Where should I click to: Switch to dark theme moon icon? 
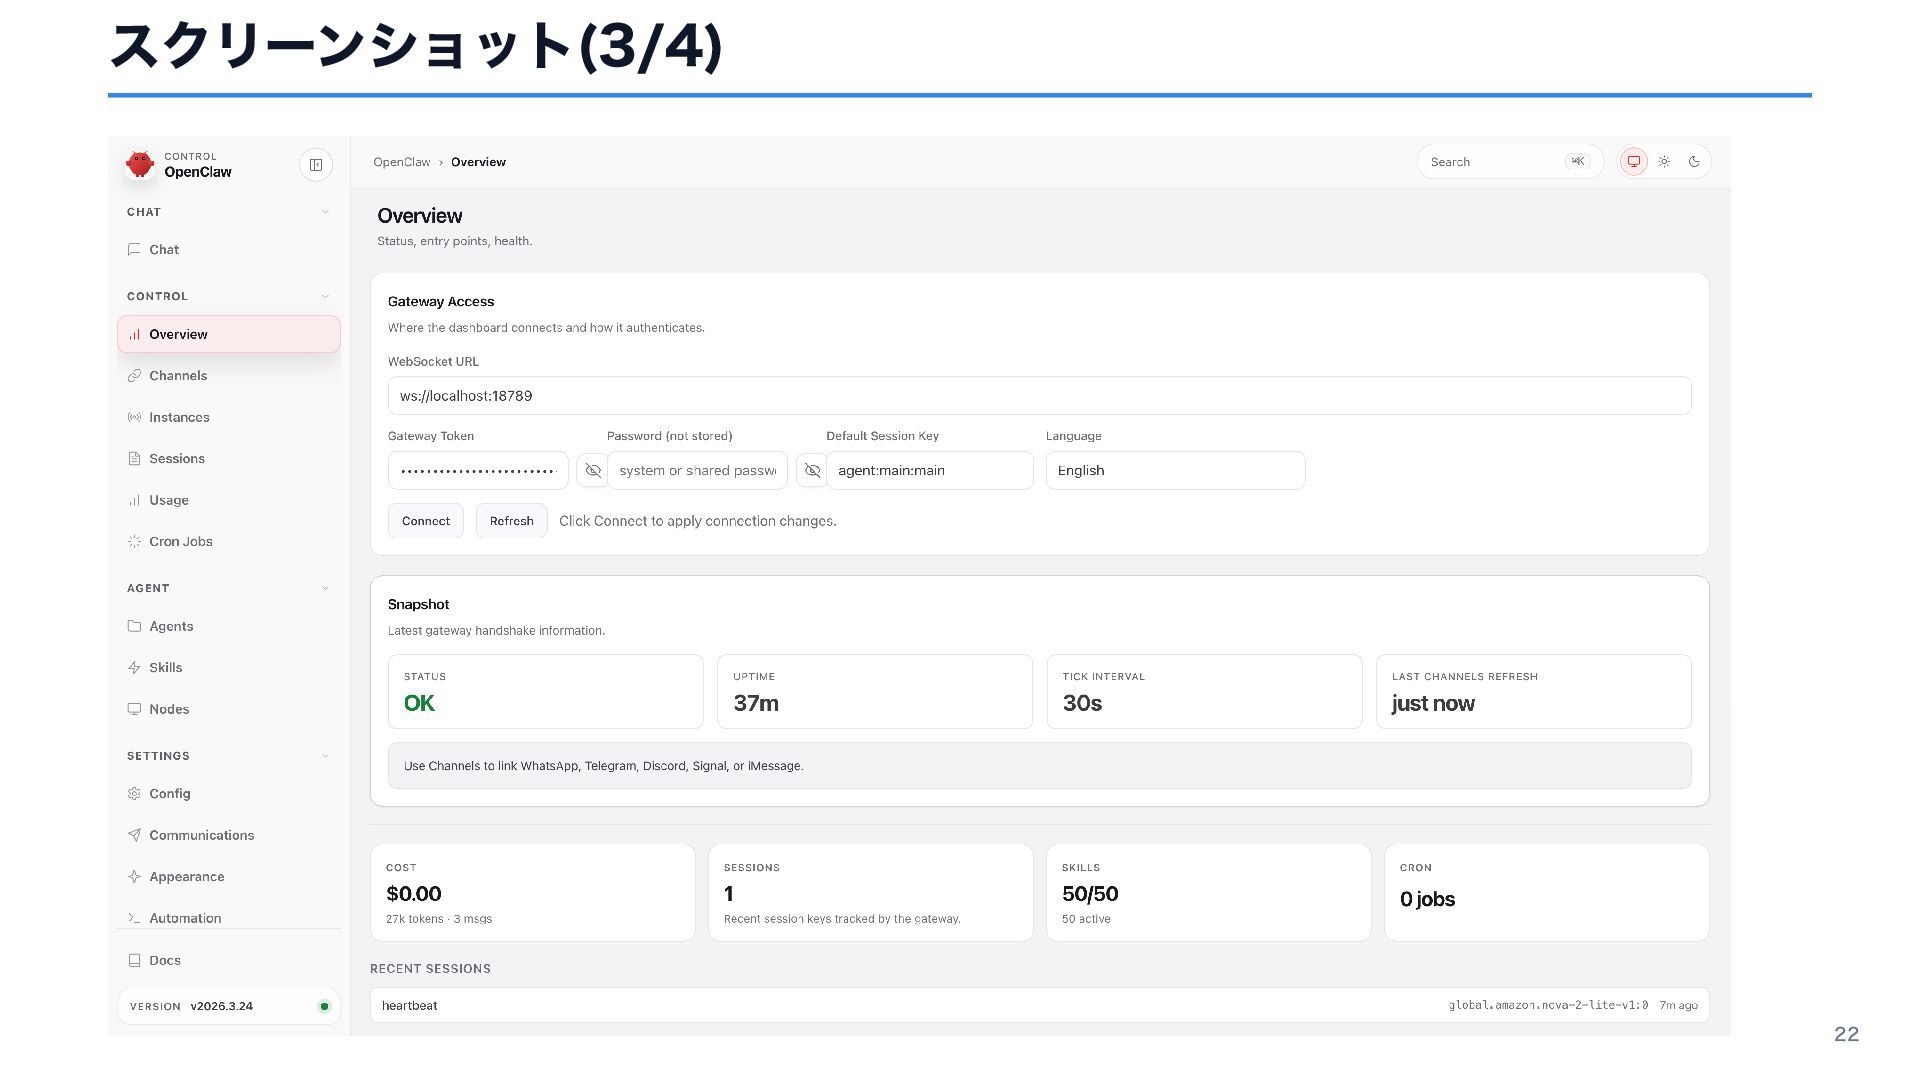click(x=1694, y=162)
